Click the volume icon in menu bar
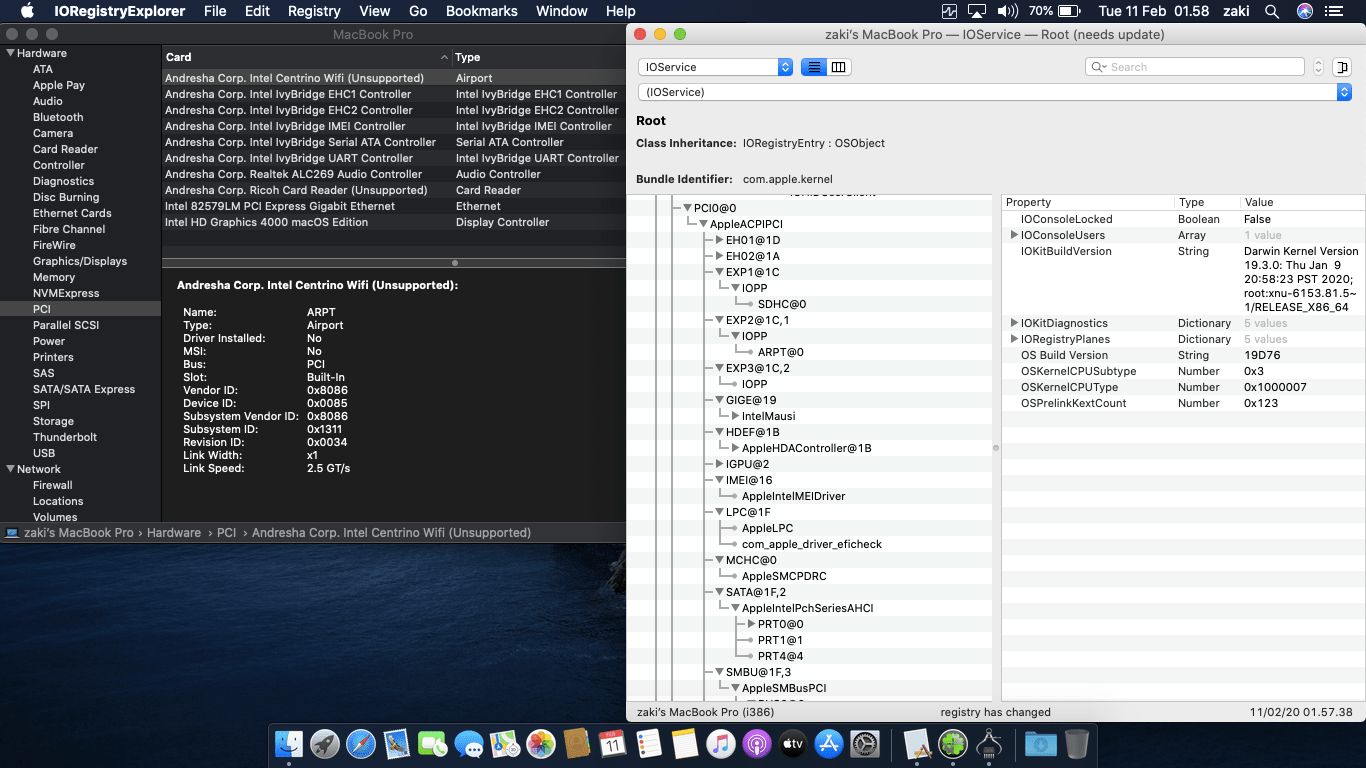Screen dimensions: 1366x768 pos(1007,11)
